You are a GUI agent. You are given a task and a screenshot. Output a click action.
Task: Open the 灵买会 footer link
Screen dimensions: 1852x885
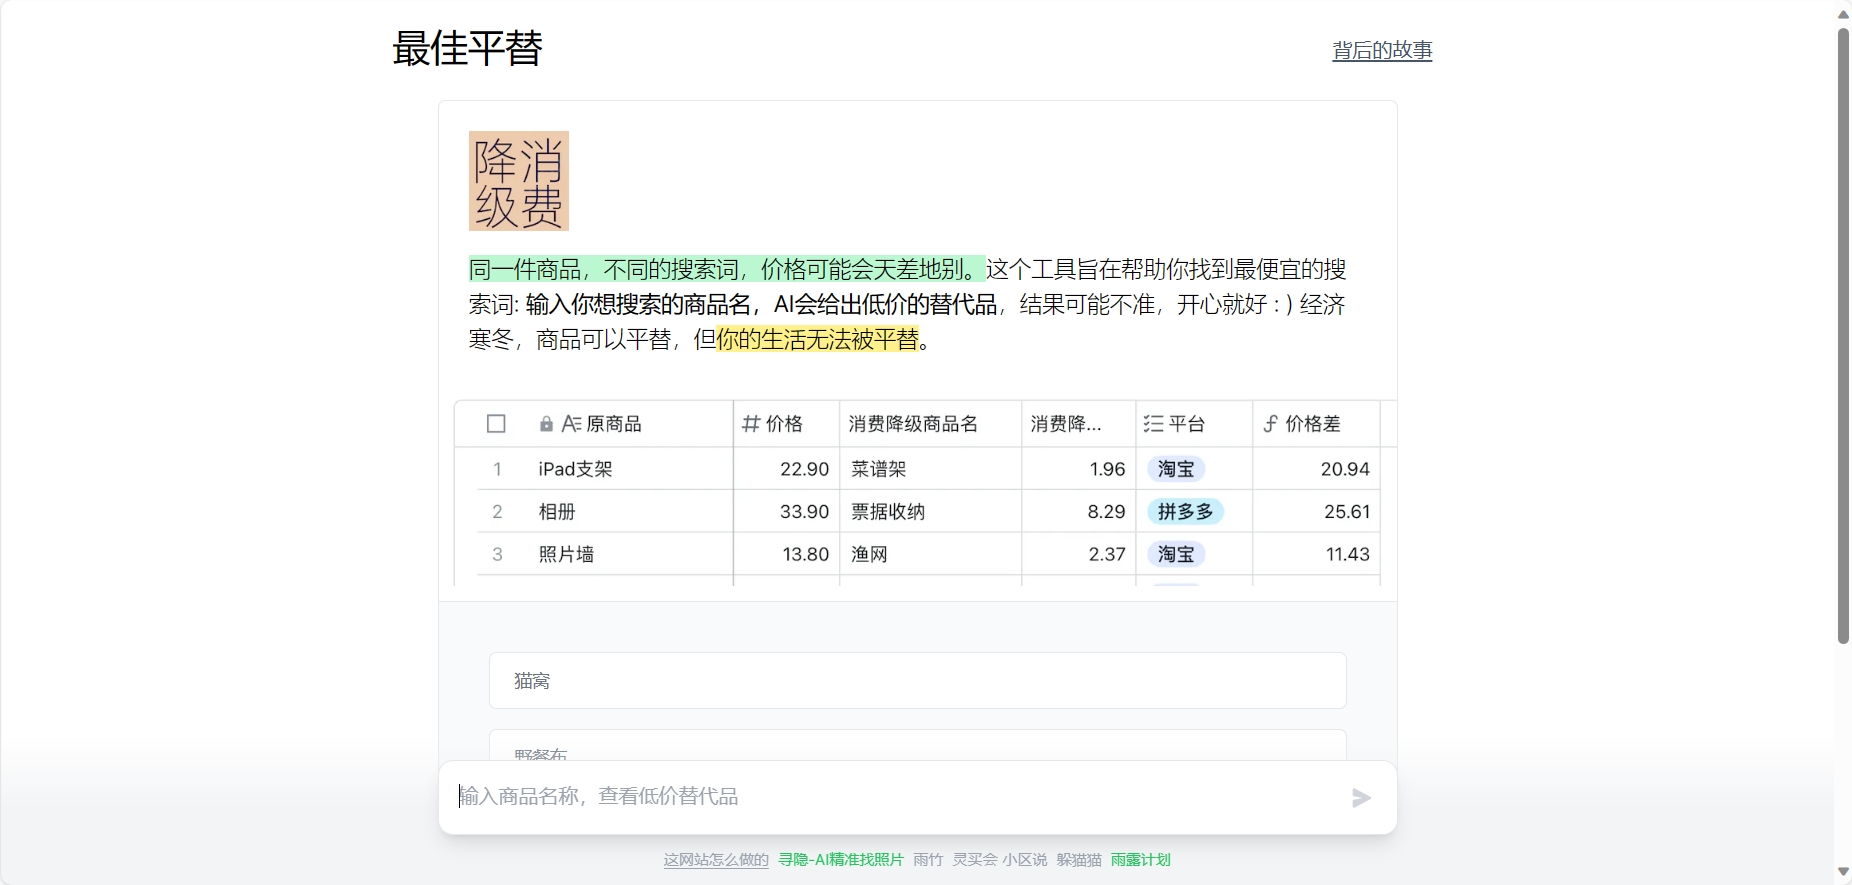click(x=975, y=860)
